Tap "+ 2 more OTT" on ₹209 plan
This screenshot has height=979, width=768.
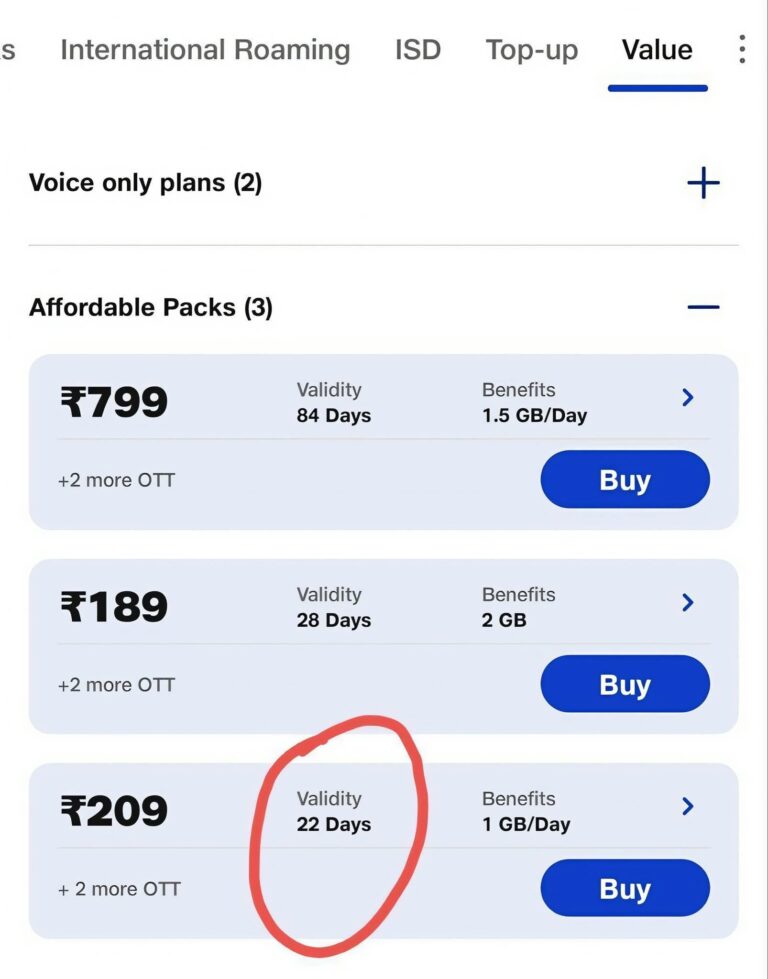[x=119, y=889]
